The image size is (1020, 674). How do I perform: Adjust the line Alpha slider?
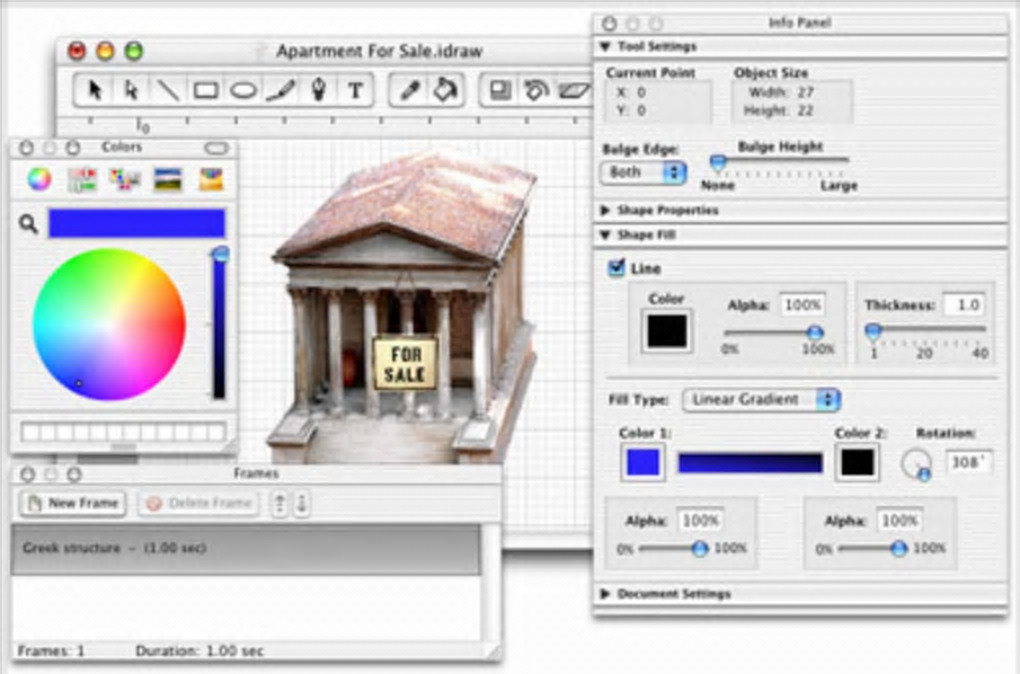click(814, 333)
